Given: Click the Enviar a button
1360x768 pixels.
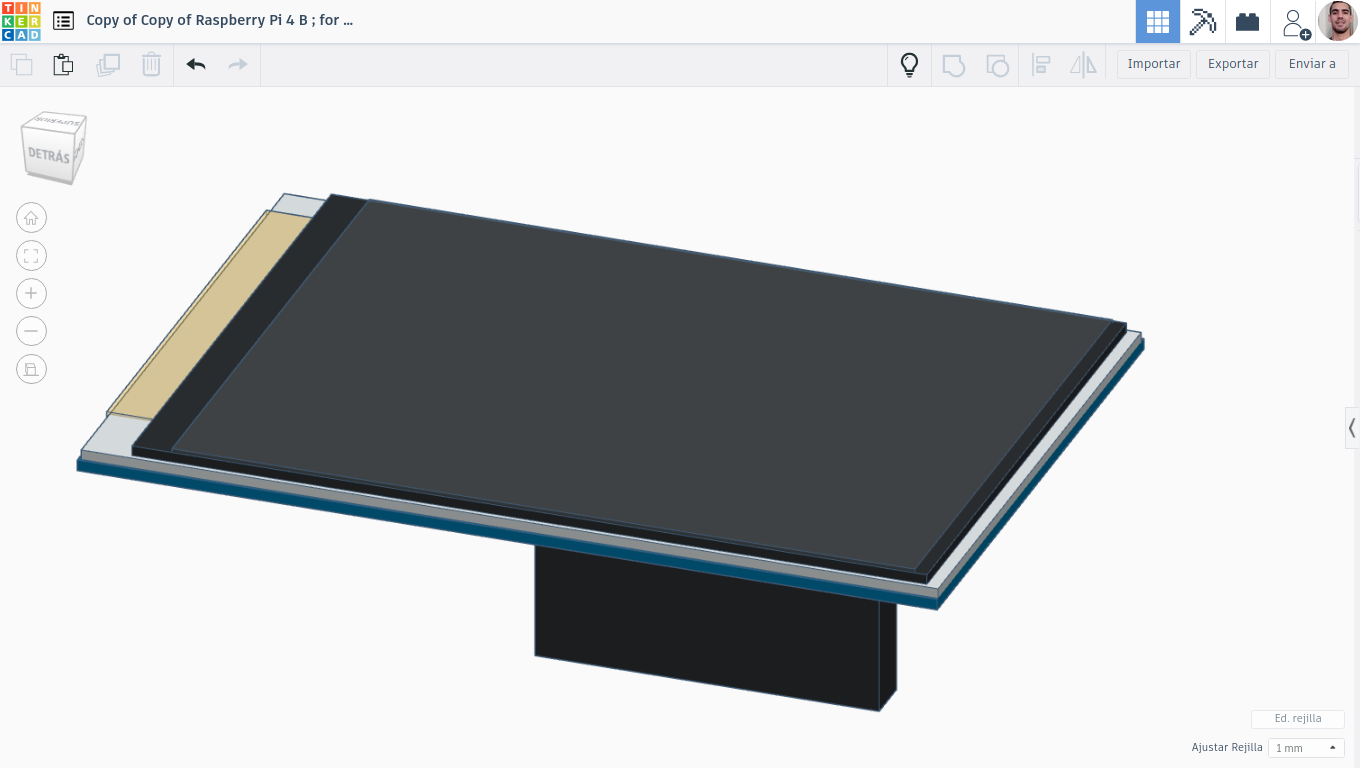Looking at the screenshot, I should point(1312,64).
